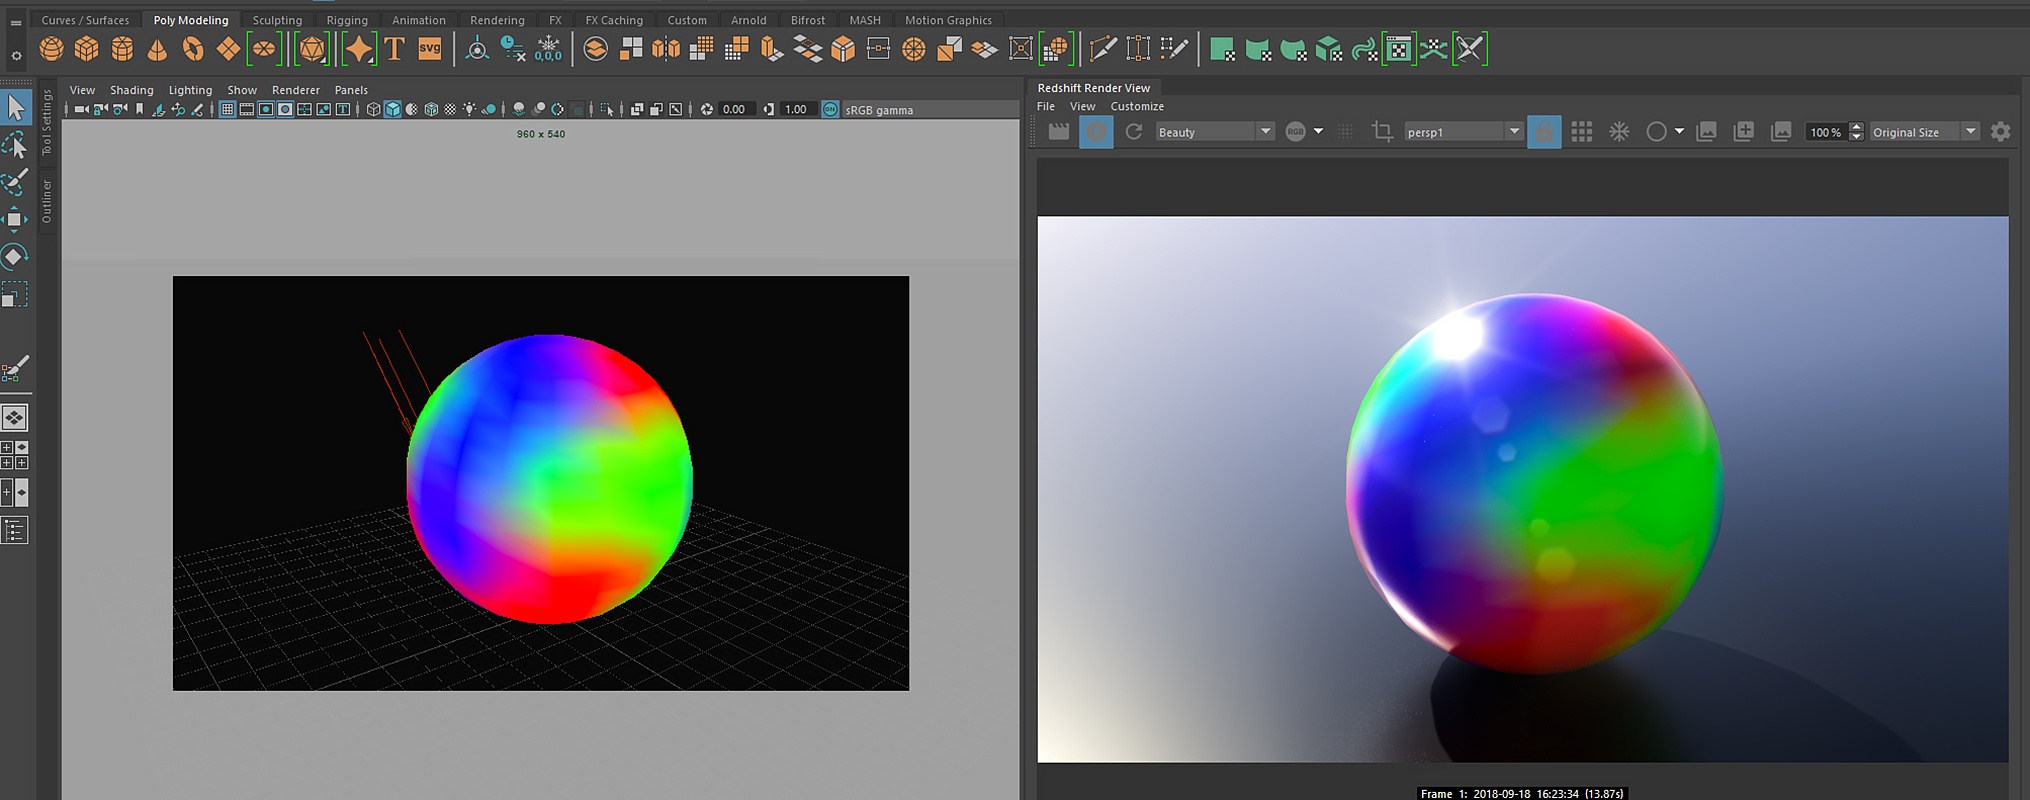Image resolution: width=2030 pixels, height=800 pixels.
Task: Create a super shape from the shelf
Action: (x=358, y=49)
